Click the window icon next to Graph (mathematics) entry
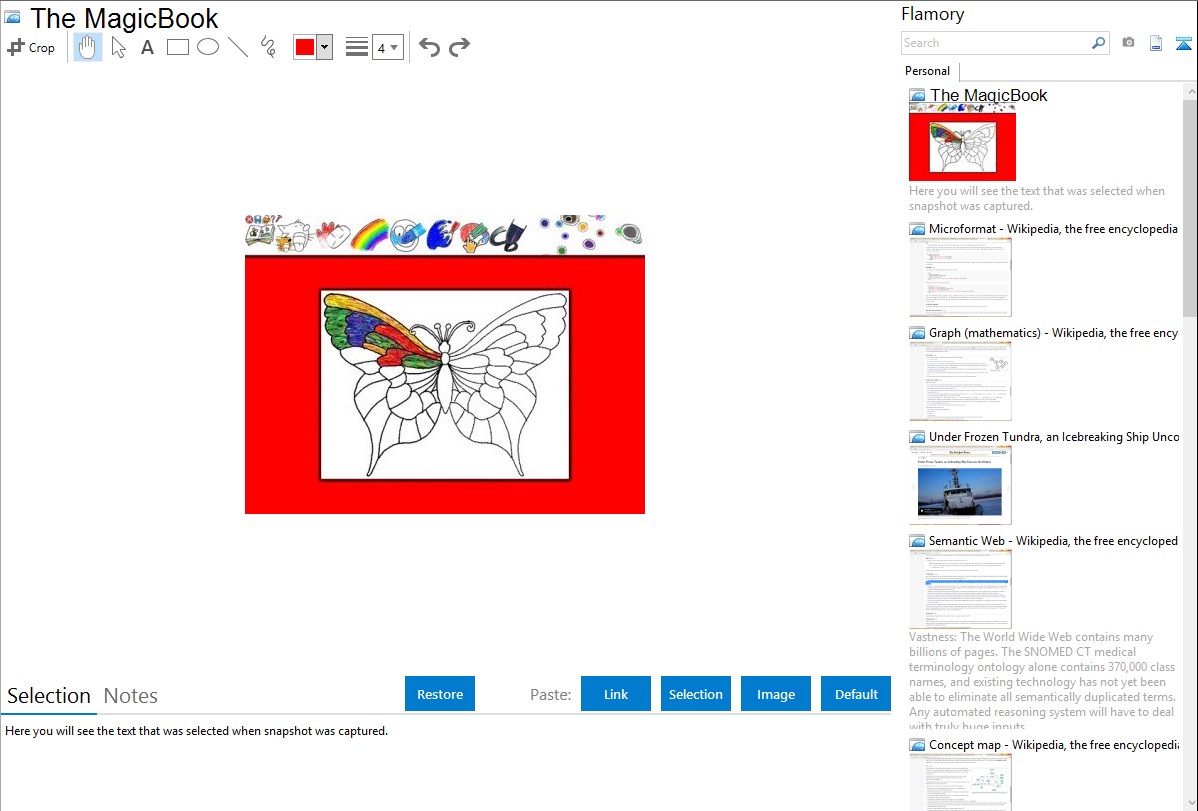This screenshot has width=1198, height=811. pos(917,333)
